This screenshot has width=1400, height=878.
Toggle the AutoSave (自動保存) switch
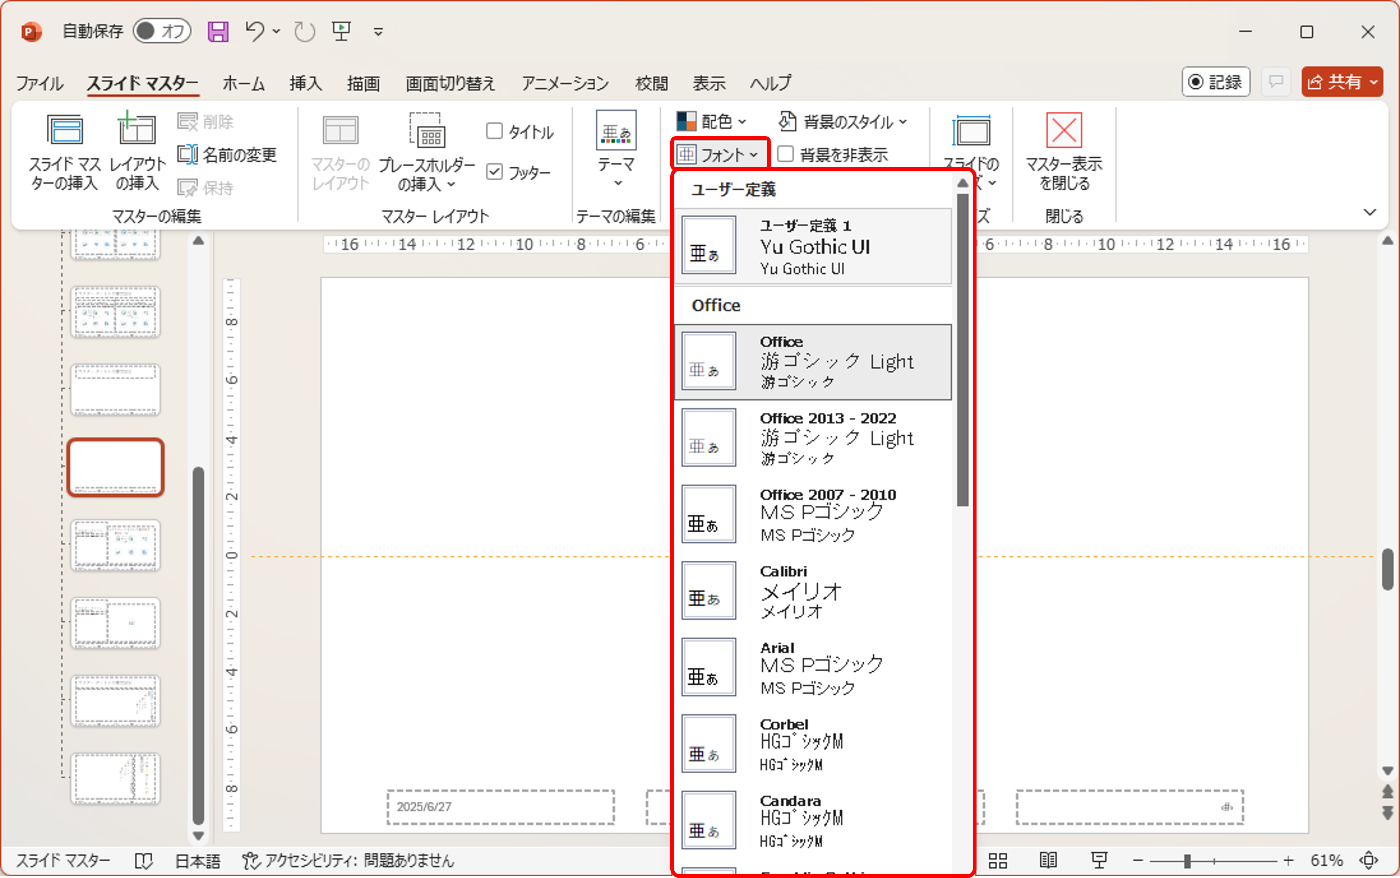(x=162, y=31)
